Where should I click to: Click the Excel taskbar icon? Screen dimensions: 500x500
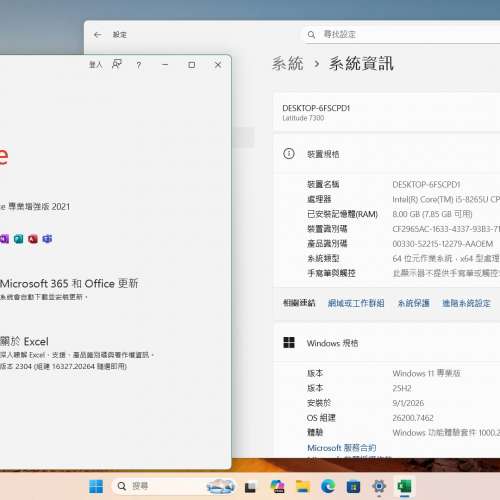pyautogui.click(x=404, y=487)
